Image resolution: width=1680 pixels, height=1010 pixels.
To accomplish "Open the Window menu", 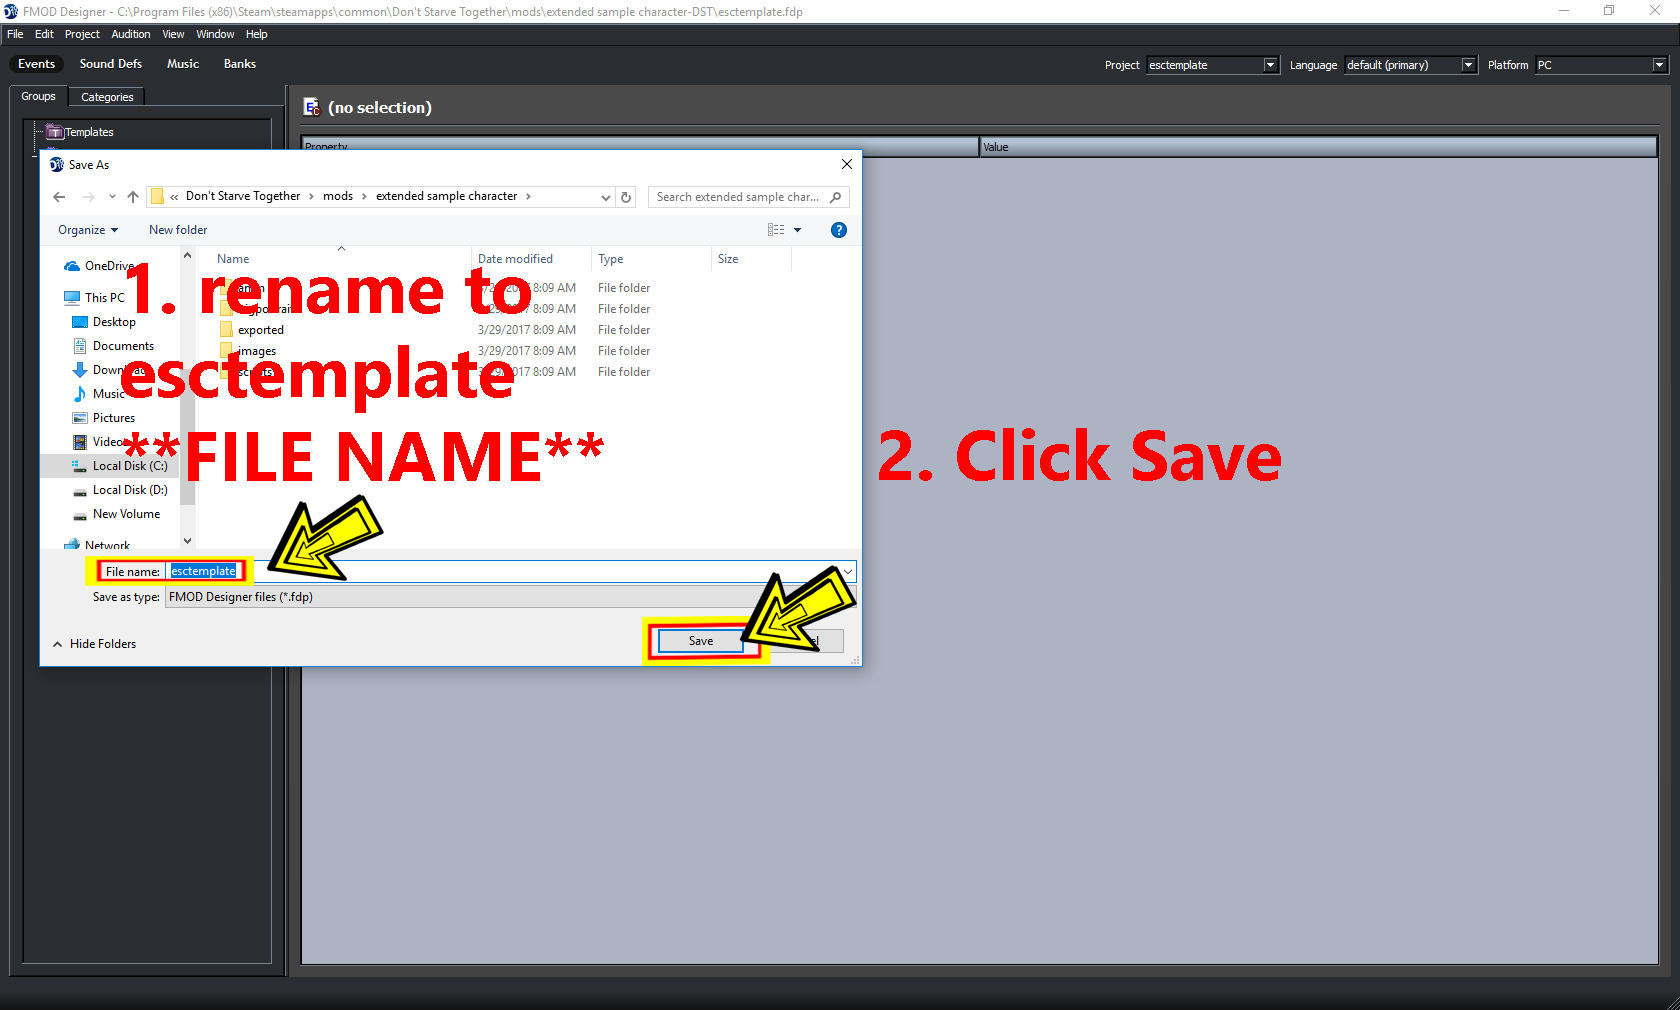I will click(215, 34).
